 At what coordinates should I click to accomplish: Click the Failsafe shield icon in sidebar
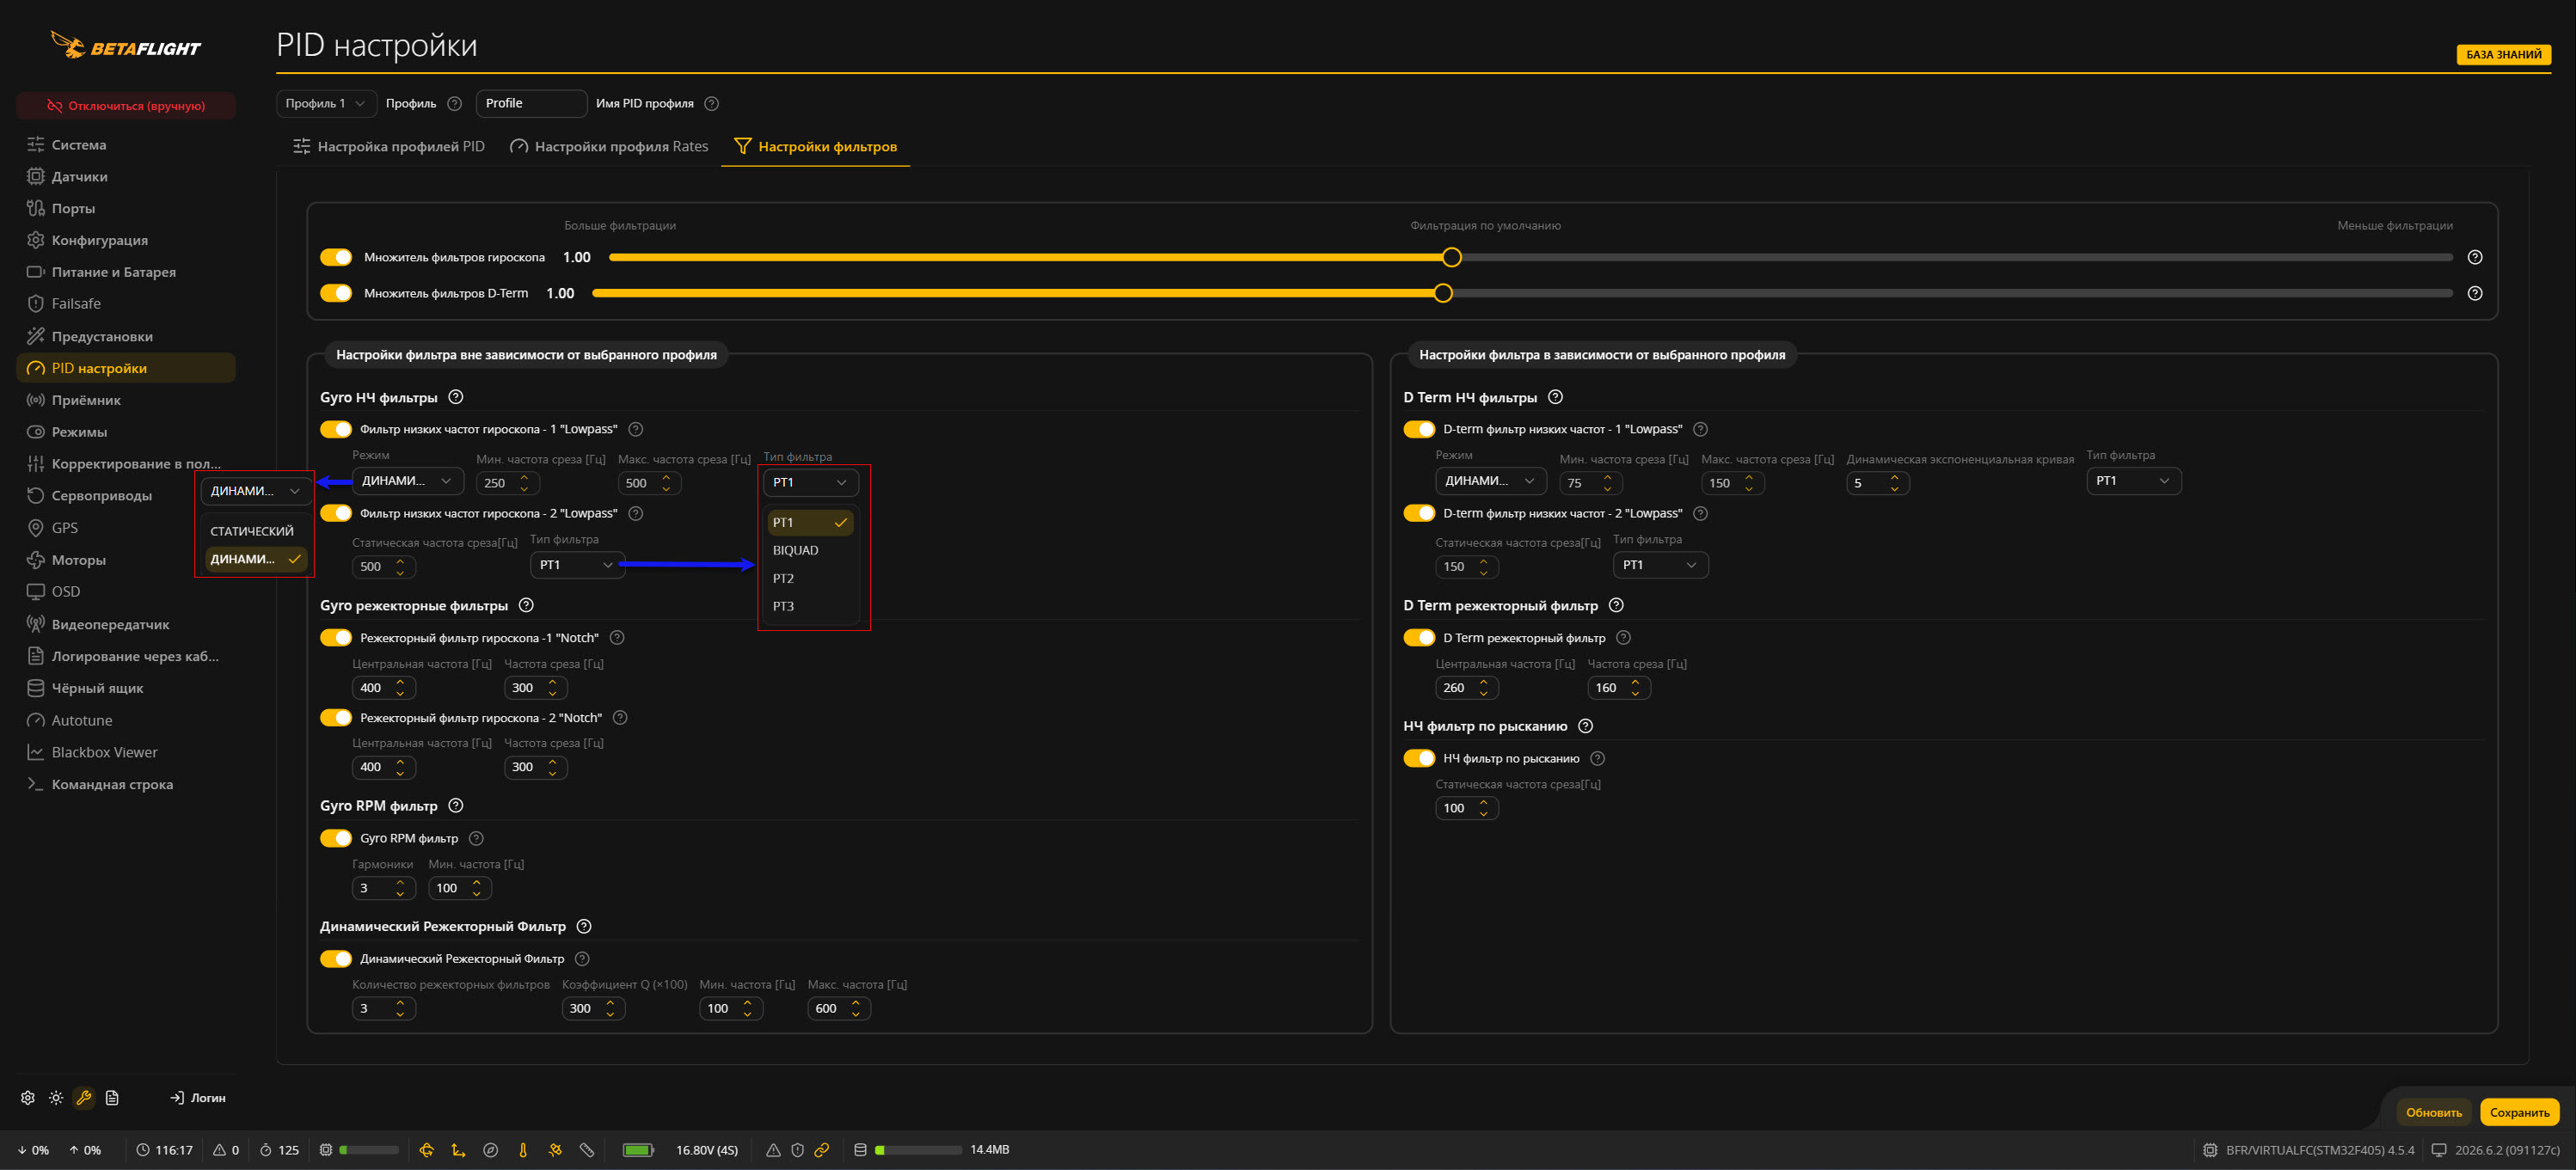click(35, 303)
